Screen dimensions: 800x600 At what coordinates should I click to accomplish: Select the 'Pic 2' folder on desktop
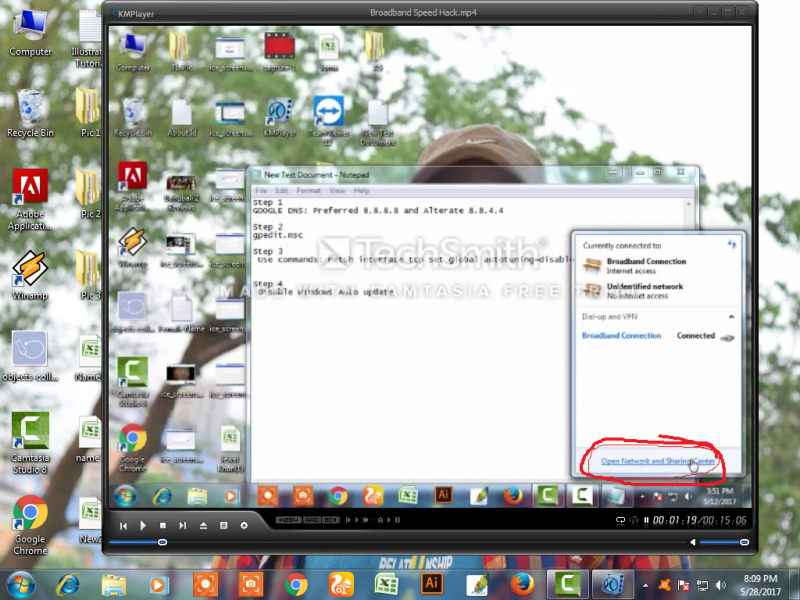point(89,194)
